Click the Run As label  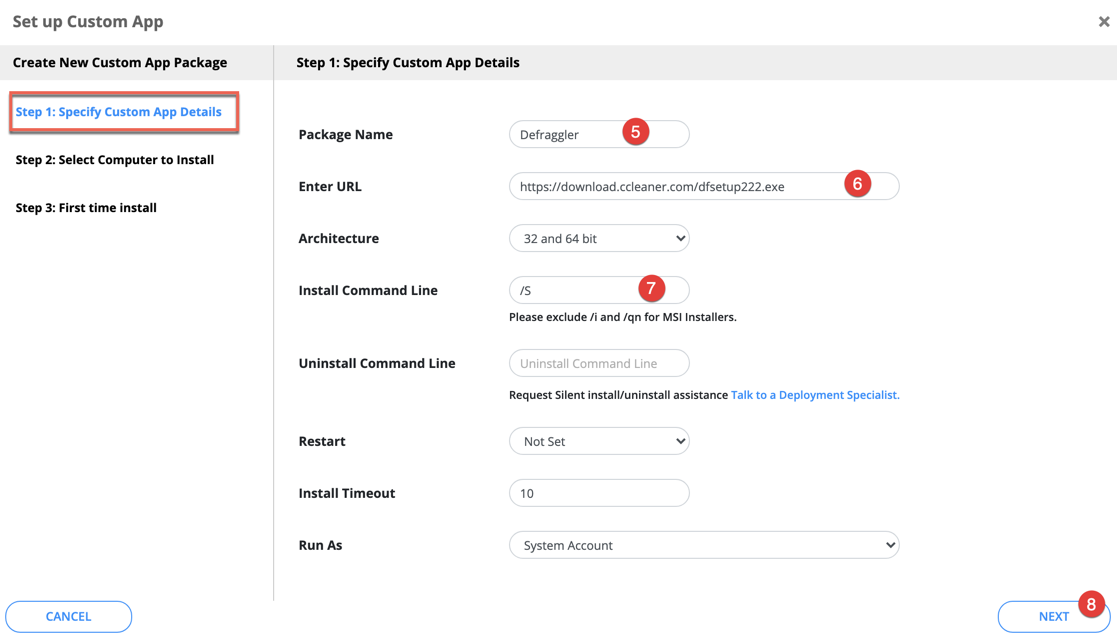[x=321, y=545]
